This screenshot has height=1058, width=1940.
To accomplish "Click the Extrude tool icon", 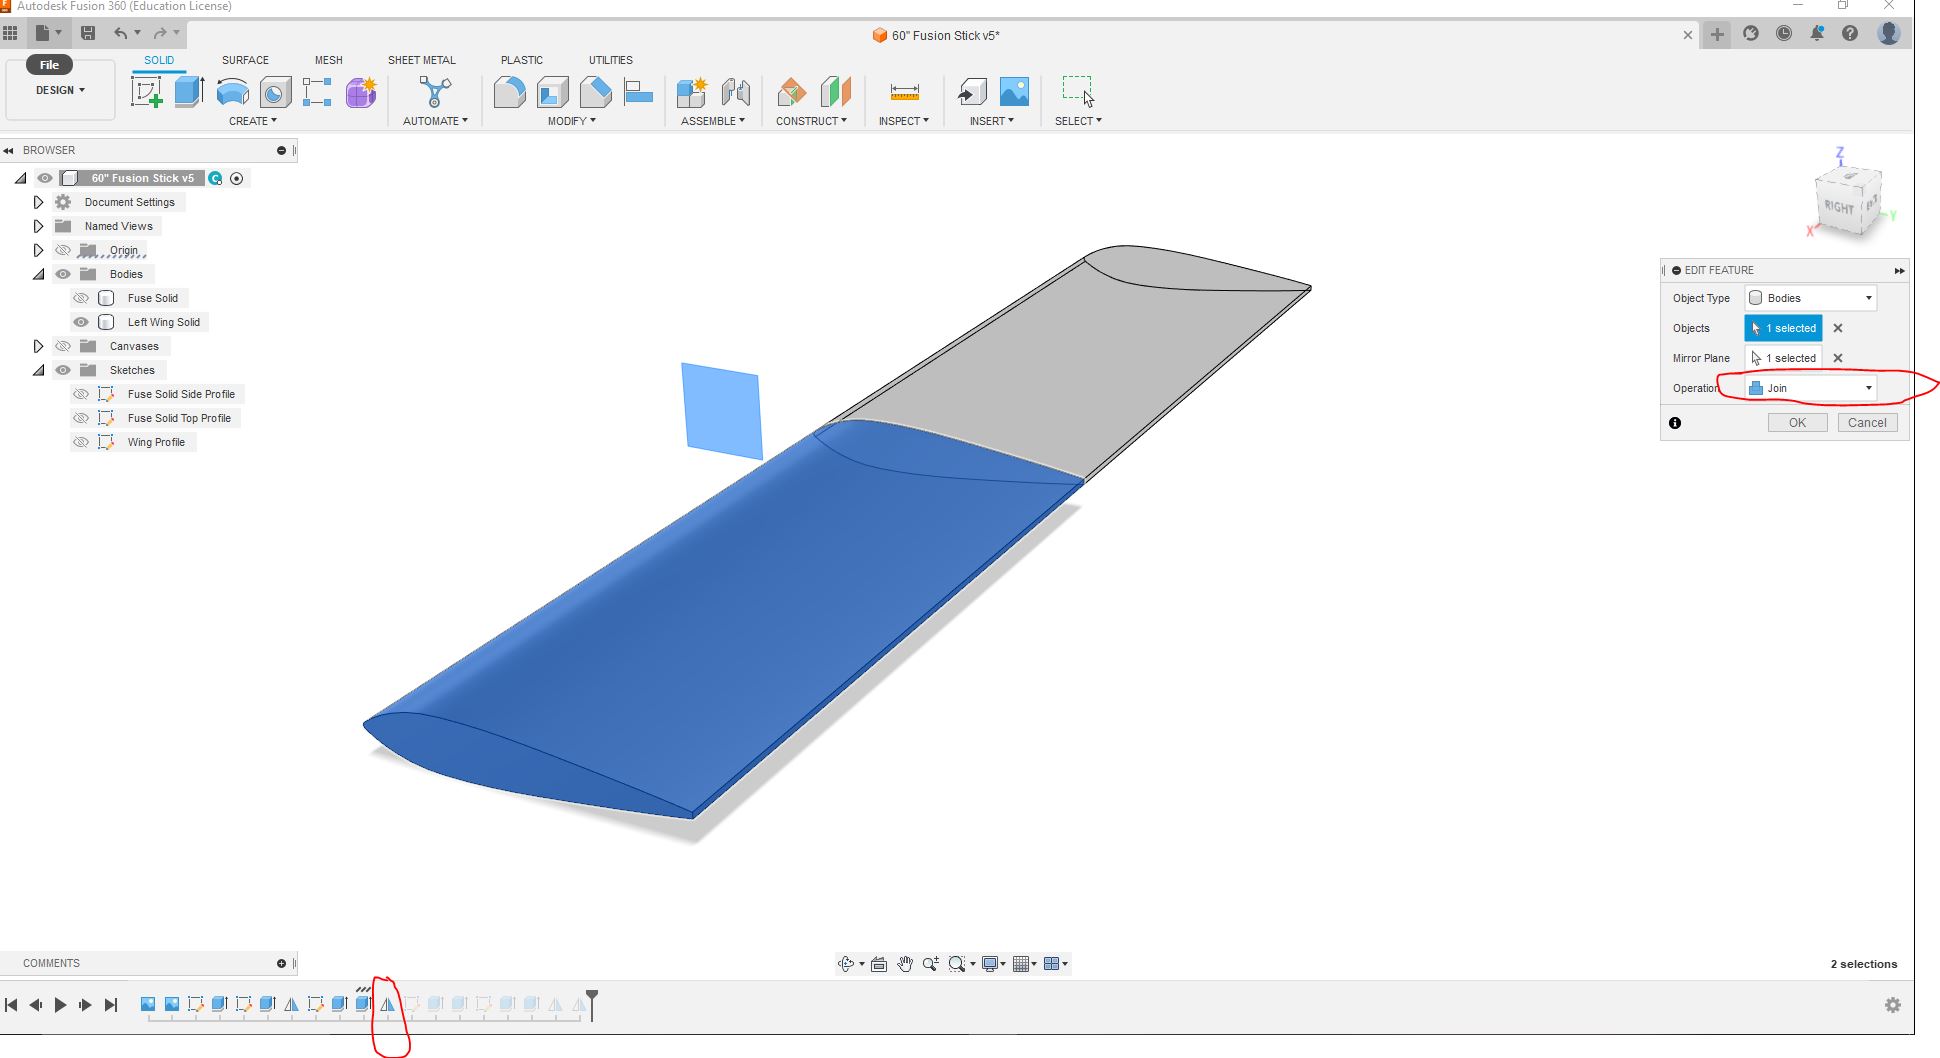I will [x=189, y=93].
